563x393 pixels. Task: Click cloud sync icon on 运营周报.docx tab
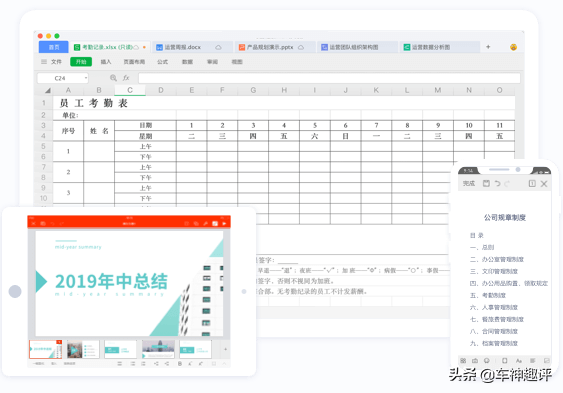tap(218, 47)
